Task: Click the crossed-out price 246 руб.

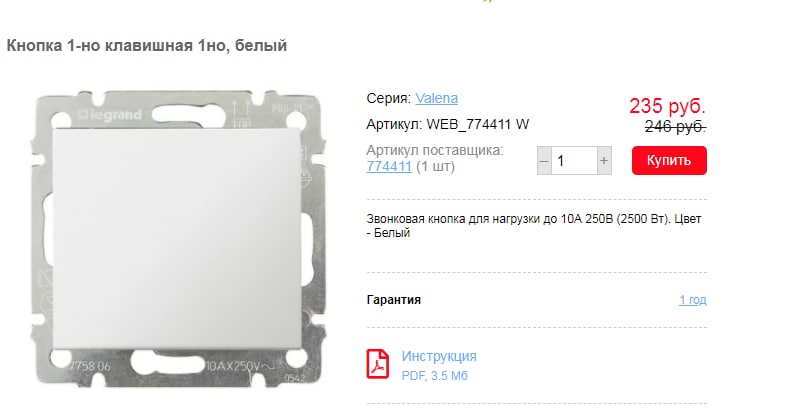Action: [675, 127]
